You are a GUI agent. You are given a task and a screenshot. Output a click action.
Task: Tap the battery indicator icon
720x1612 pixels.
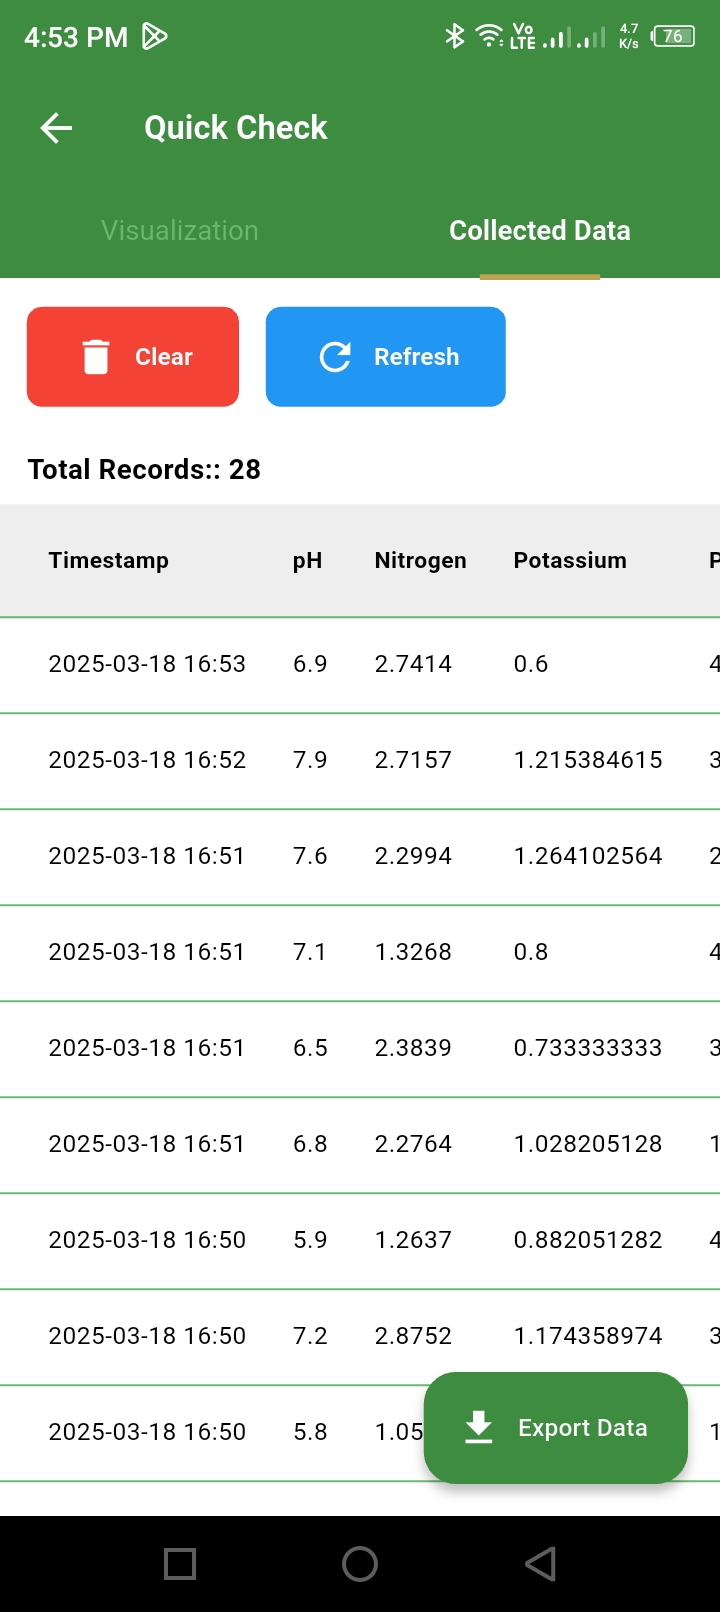(x=673, y=37)
